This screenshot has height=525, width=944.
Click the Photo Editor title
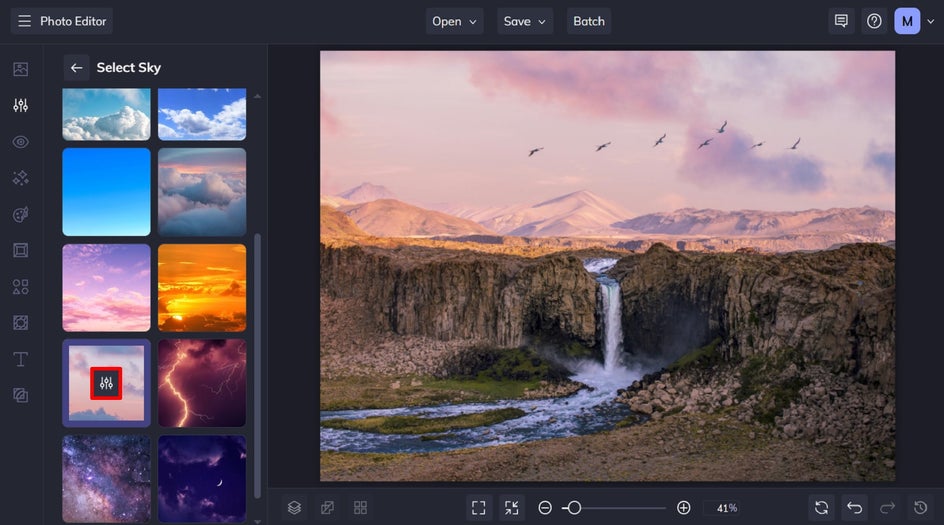pyautogui.click(x=73, y=21)
